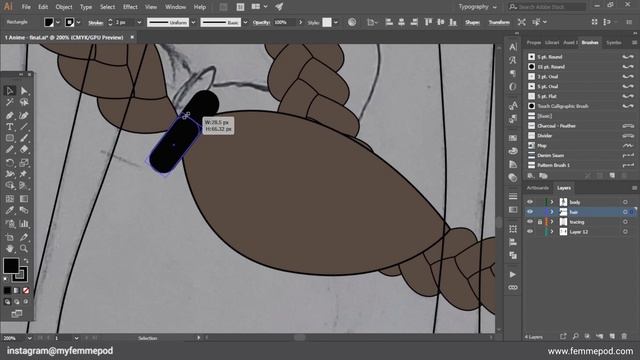The image size is (640, 360).
Task: Select the Width tool
Action: coord(10,174)
